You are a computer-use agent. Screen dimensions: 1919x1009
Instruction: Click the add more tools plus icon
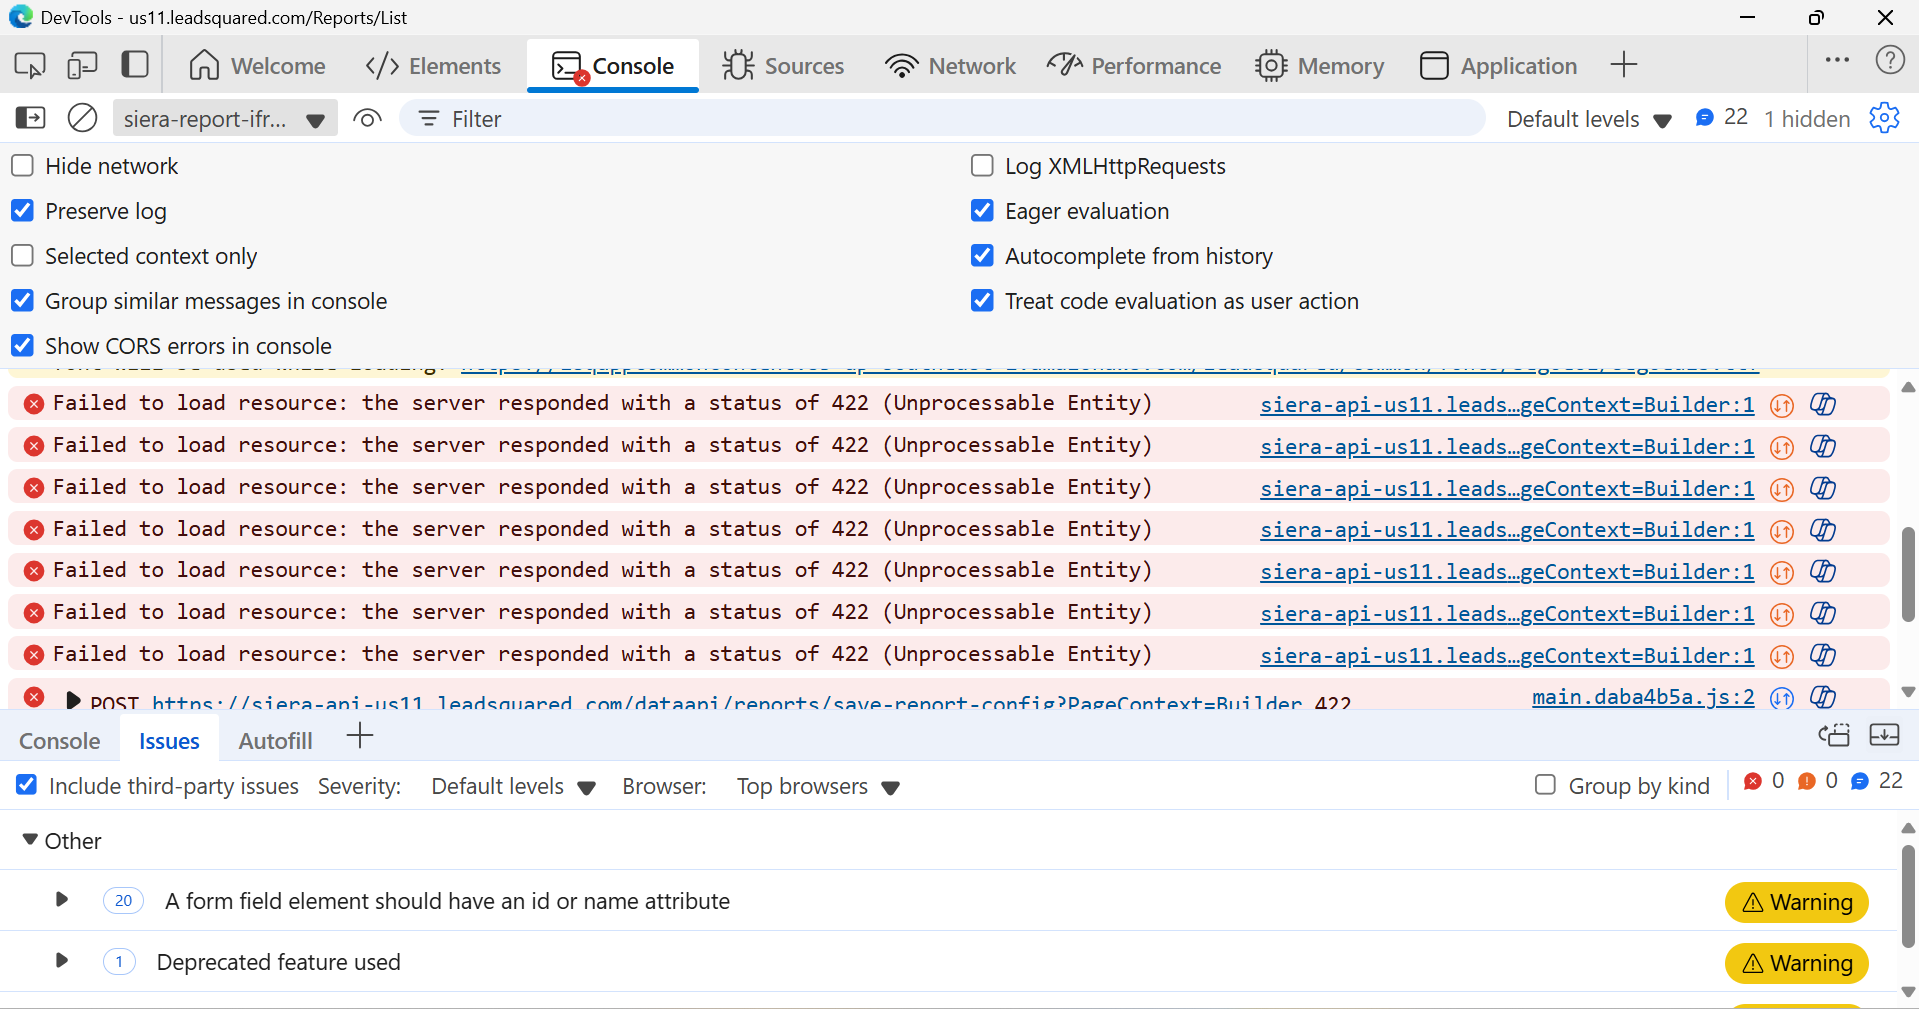(x=1623, y=65)
